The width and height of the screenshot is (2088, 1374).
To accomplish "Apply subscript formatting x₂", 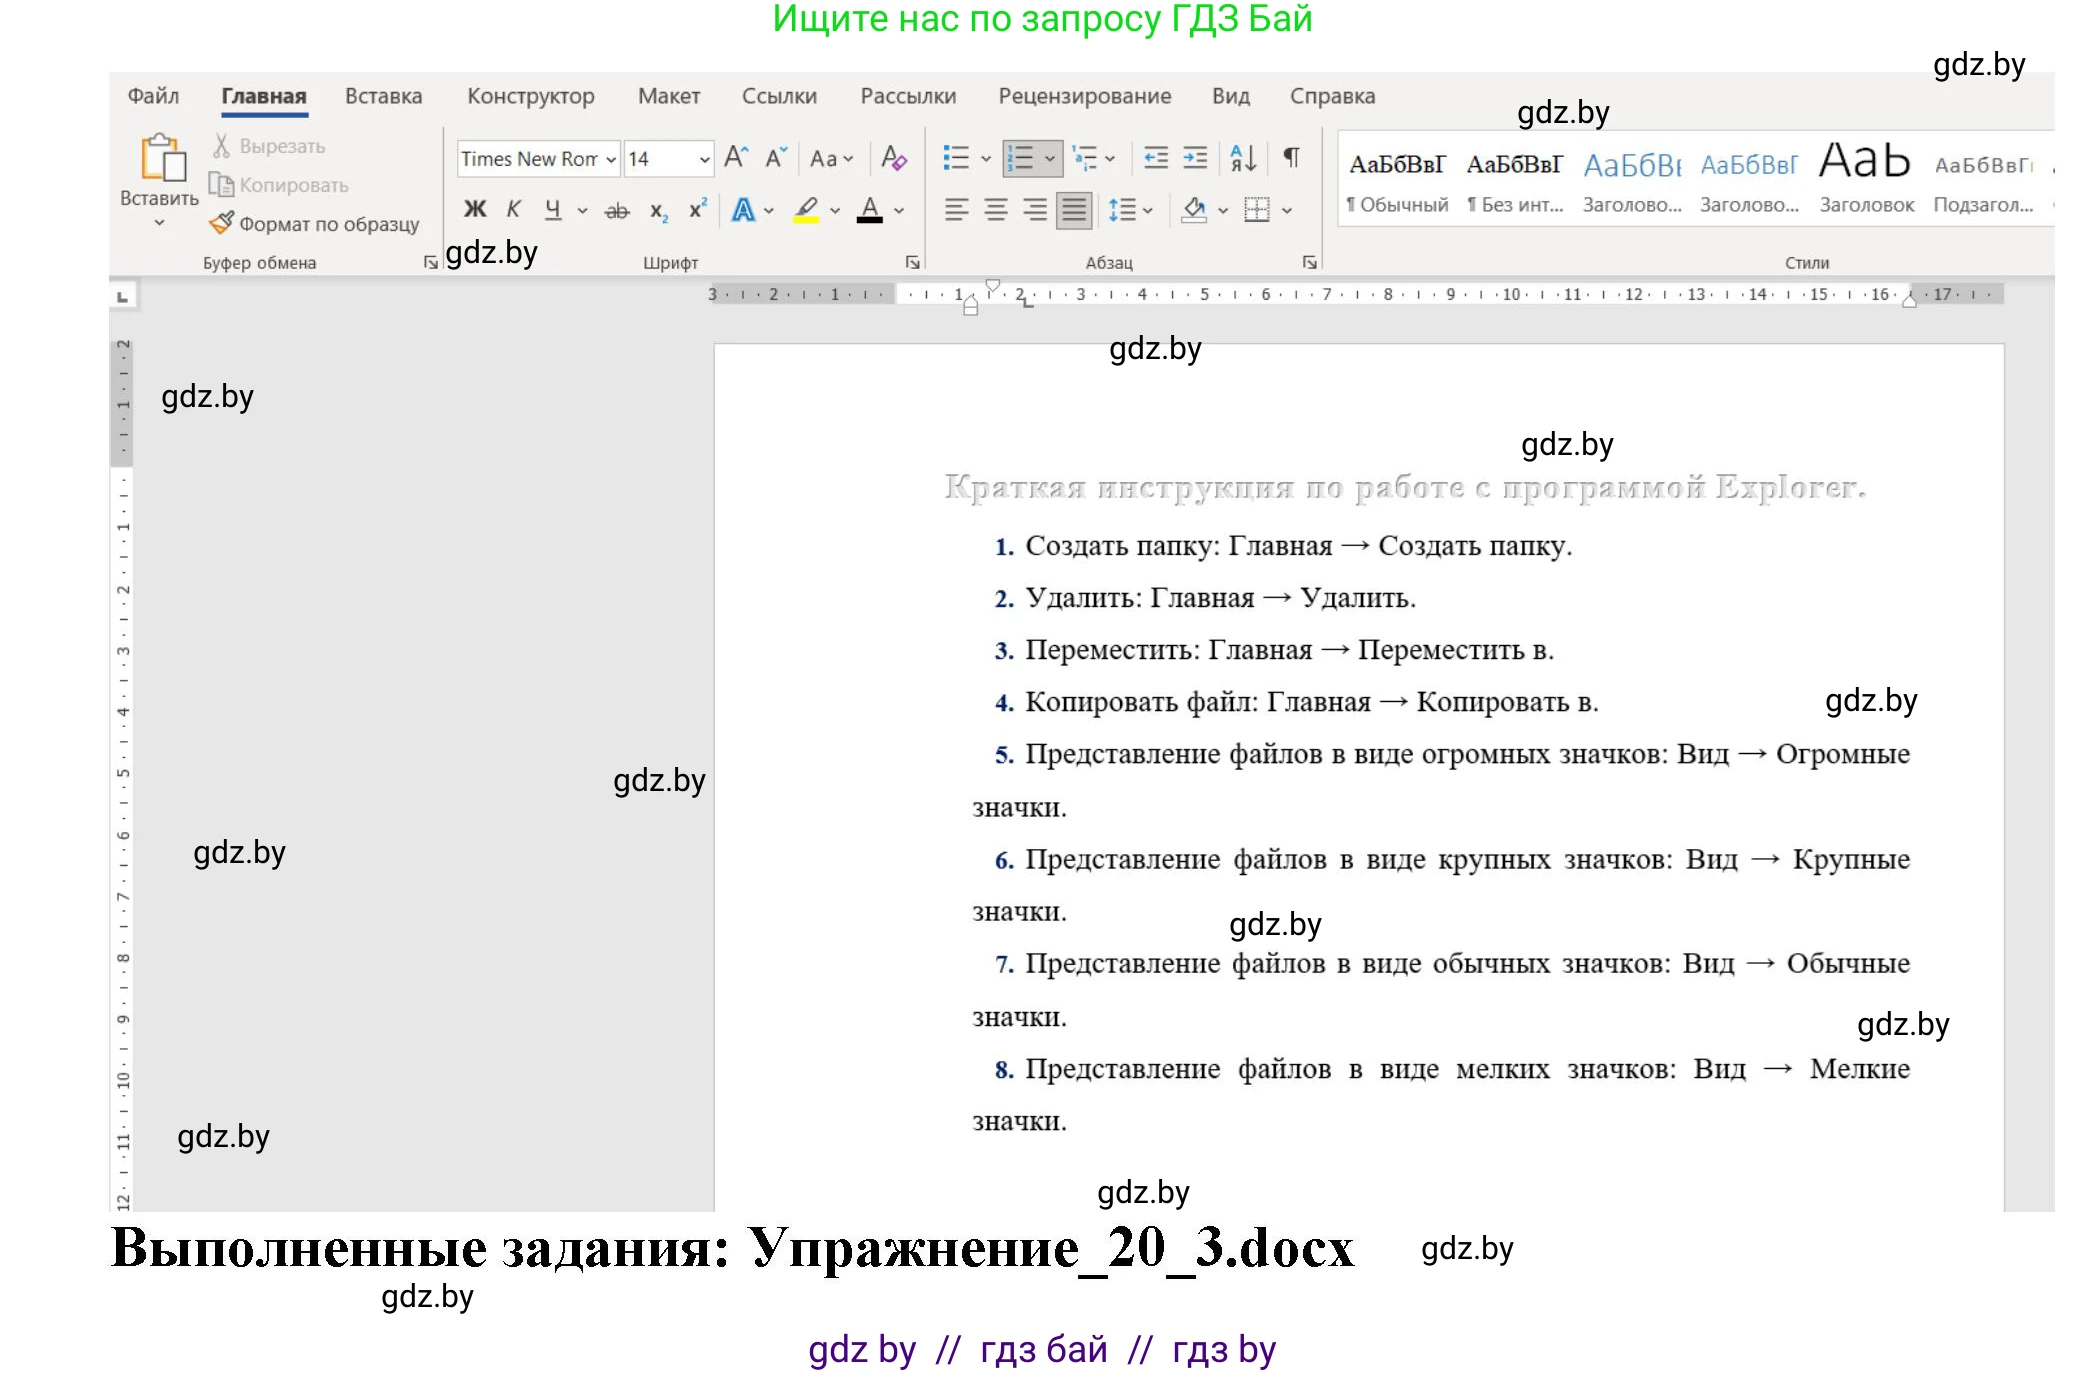I will [658, 211].
